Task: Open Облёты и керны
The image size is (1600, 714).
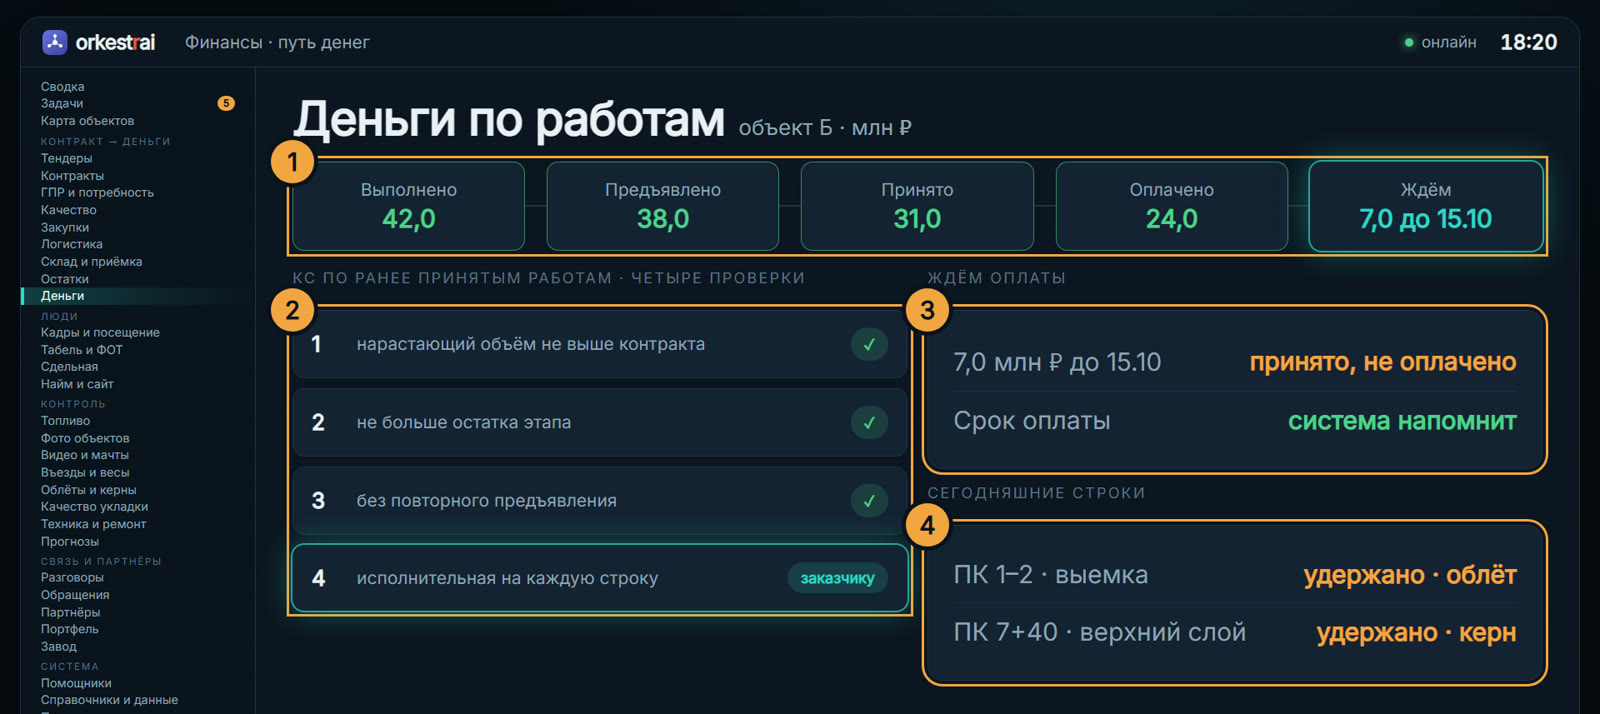Action: [x=88, y=490]
